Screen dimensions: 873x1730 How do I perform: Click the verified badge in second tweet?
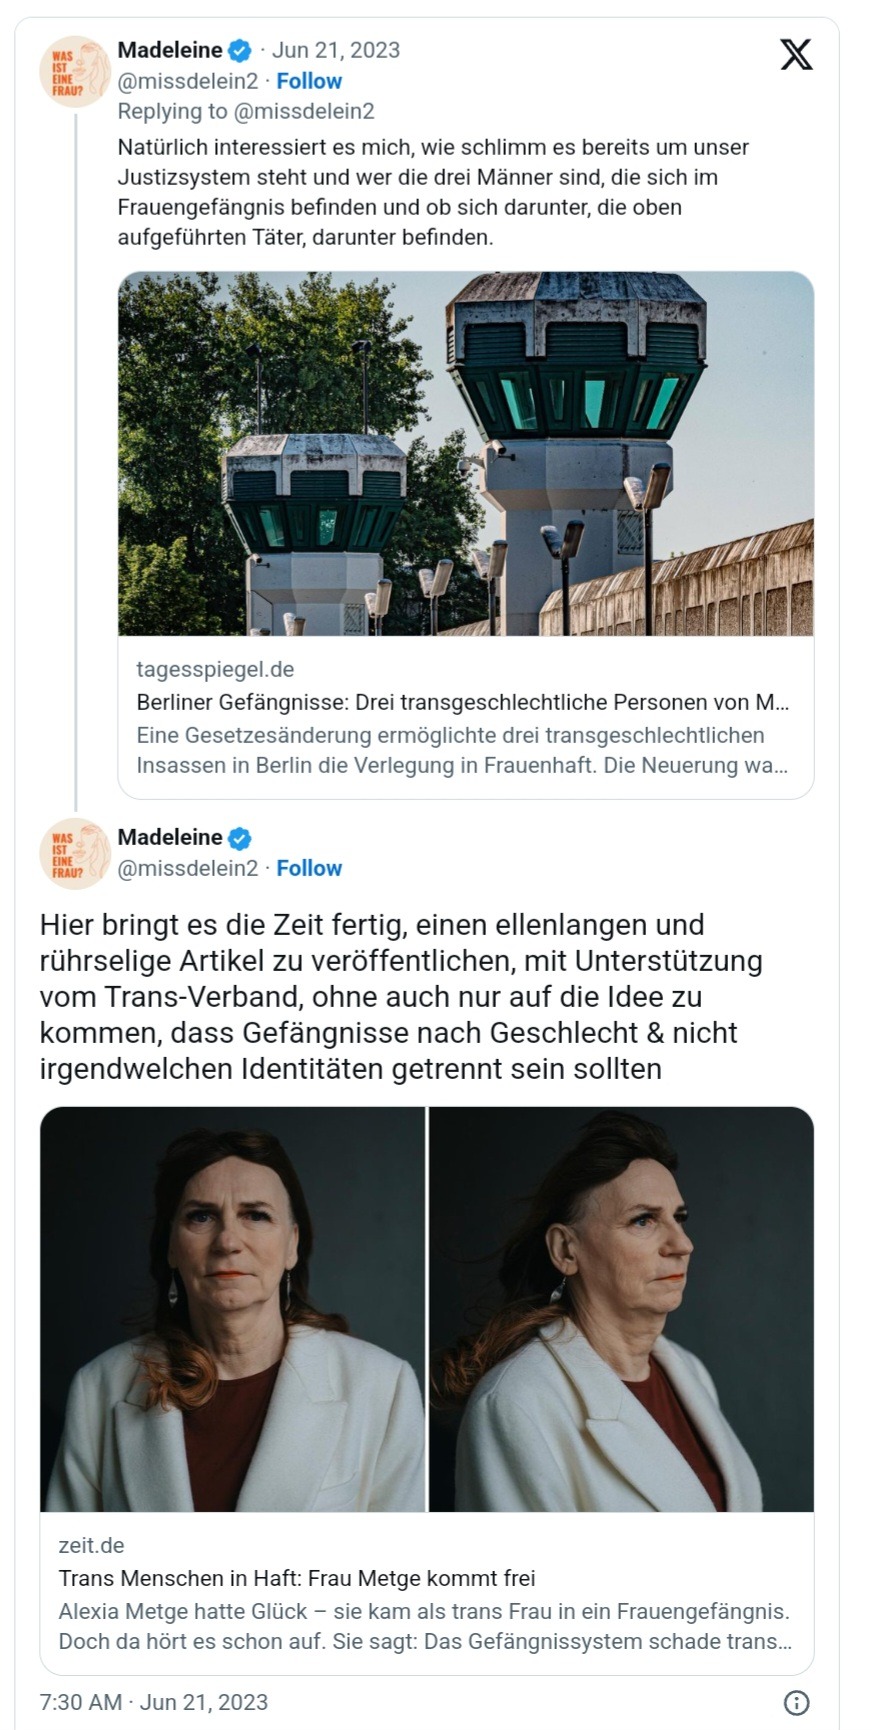tap(240, 837)
